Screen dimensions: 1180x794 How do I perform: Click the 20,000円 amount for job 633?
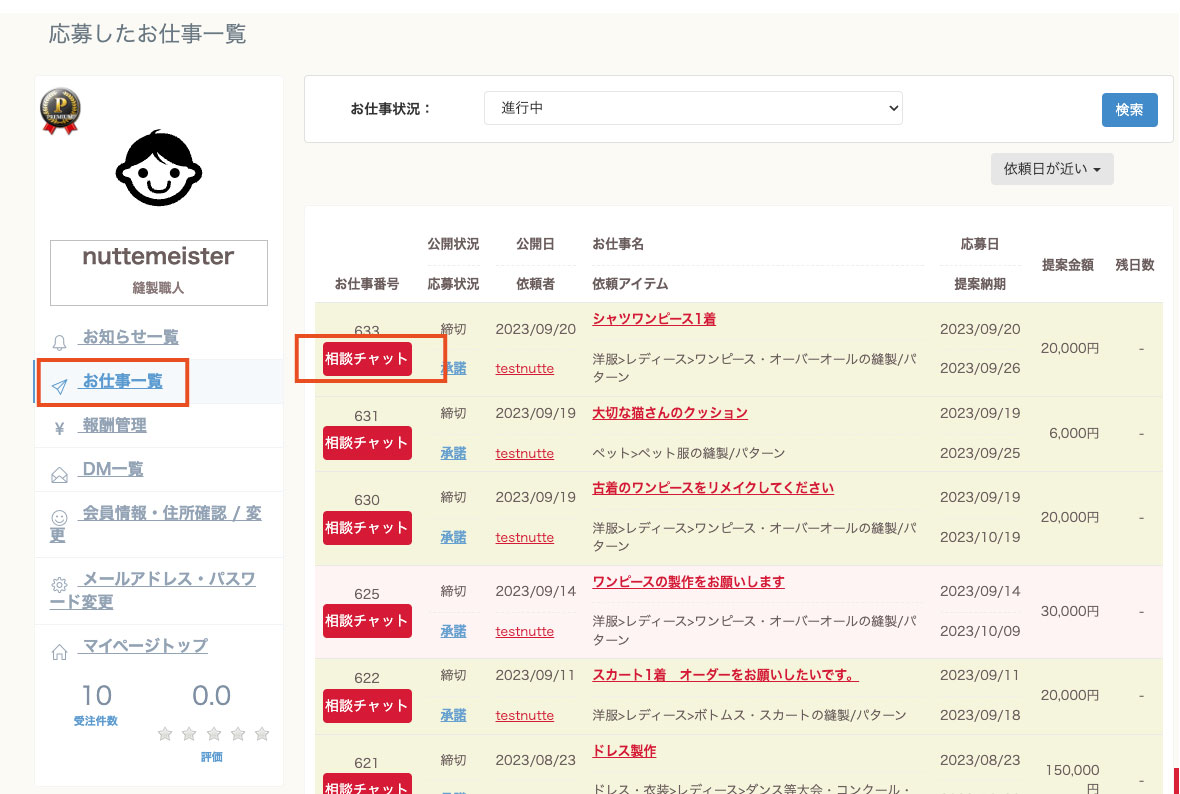(1069, 348)
